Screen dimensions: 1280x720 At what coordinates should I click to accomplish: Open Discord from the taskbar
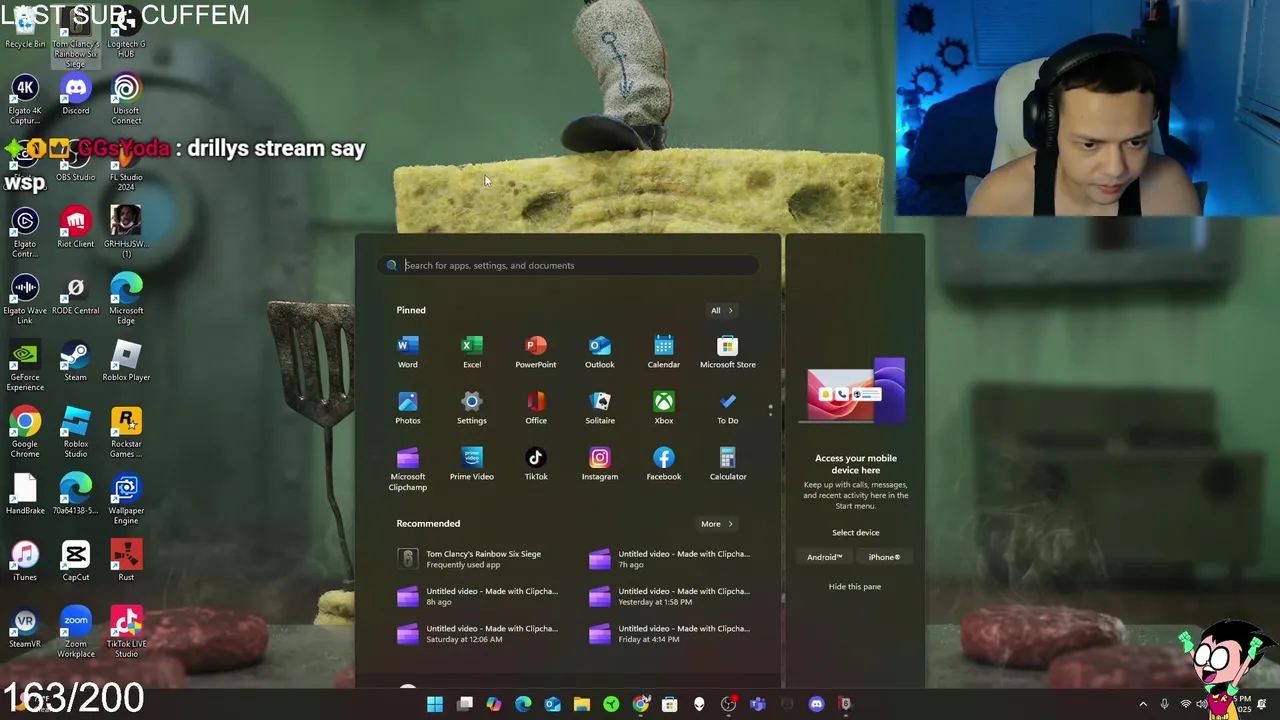click(816, 704)
